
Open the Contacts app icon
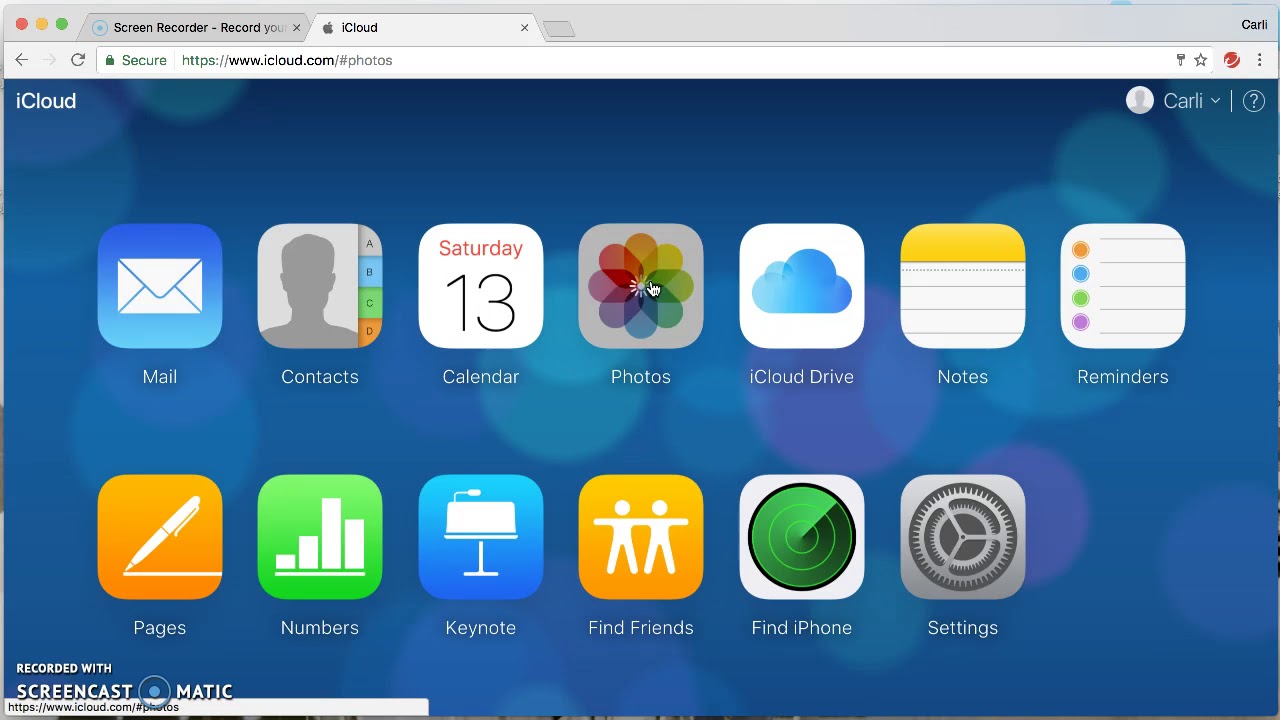(x=320, y=286)
